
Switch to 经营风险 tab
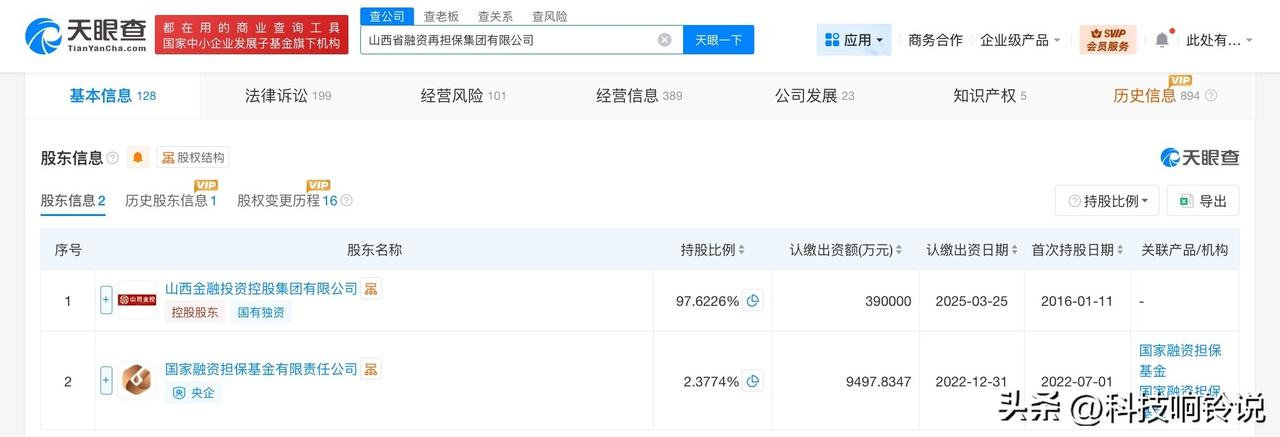463,96
